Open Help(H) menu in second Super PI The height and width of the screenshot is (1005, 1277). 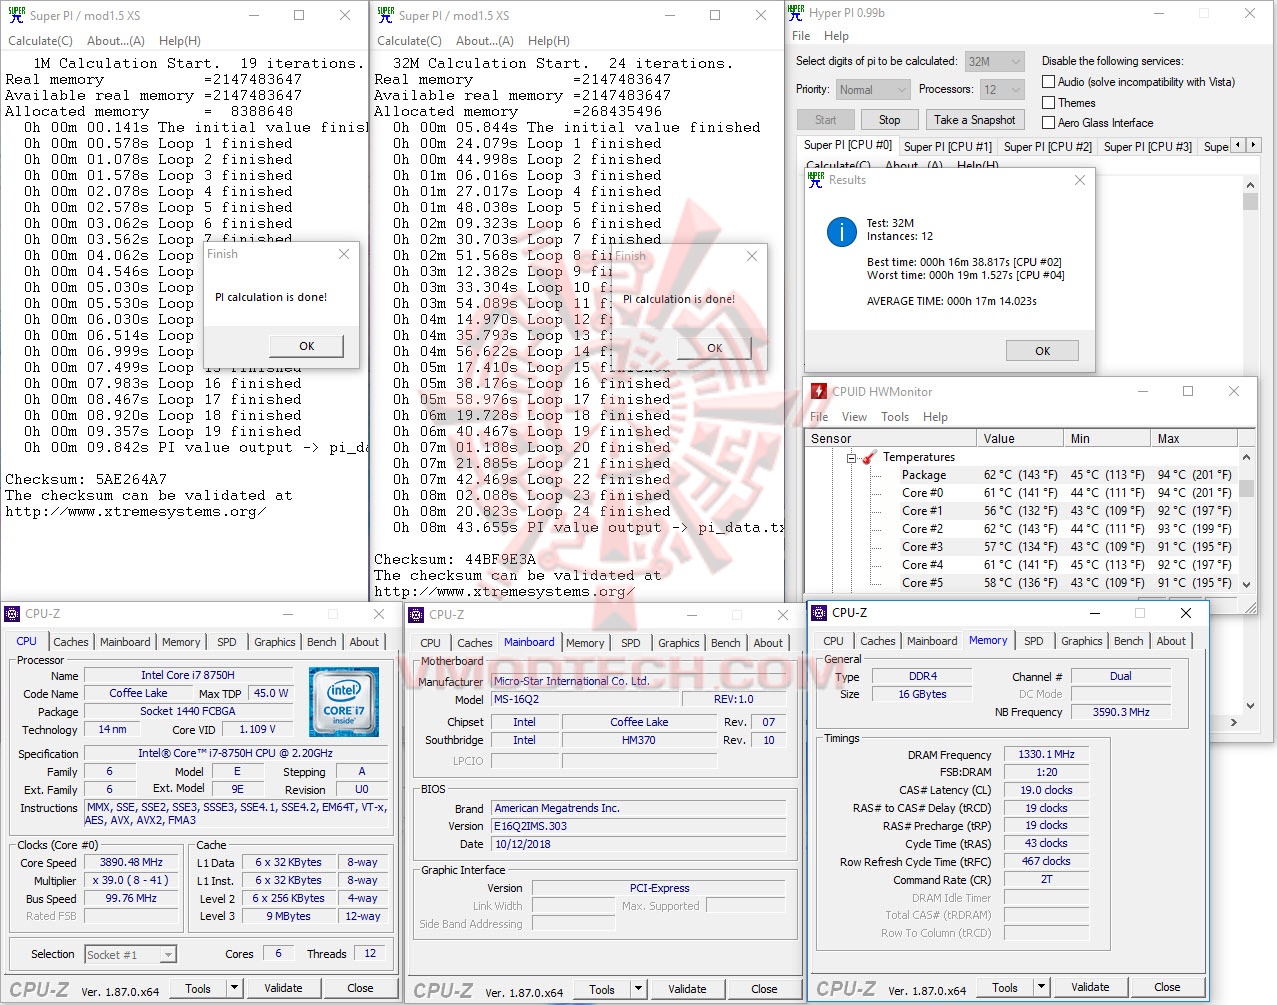(549, 41)
